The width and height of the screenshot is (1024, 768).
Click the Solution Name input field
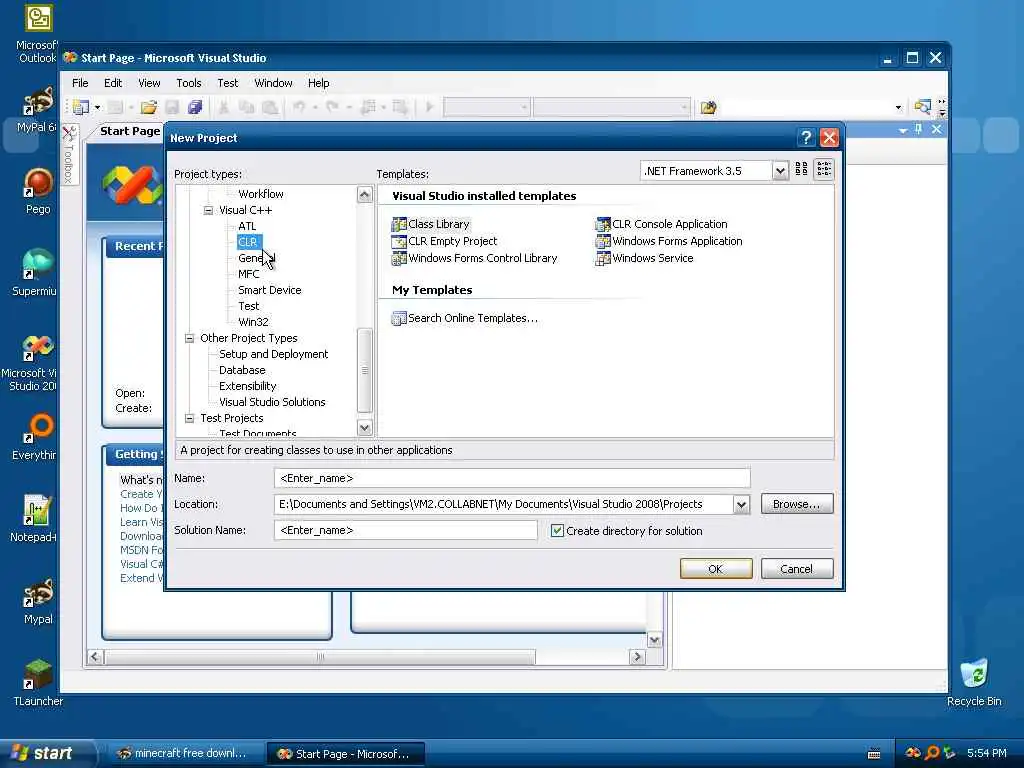tap(406, 530)
